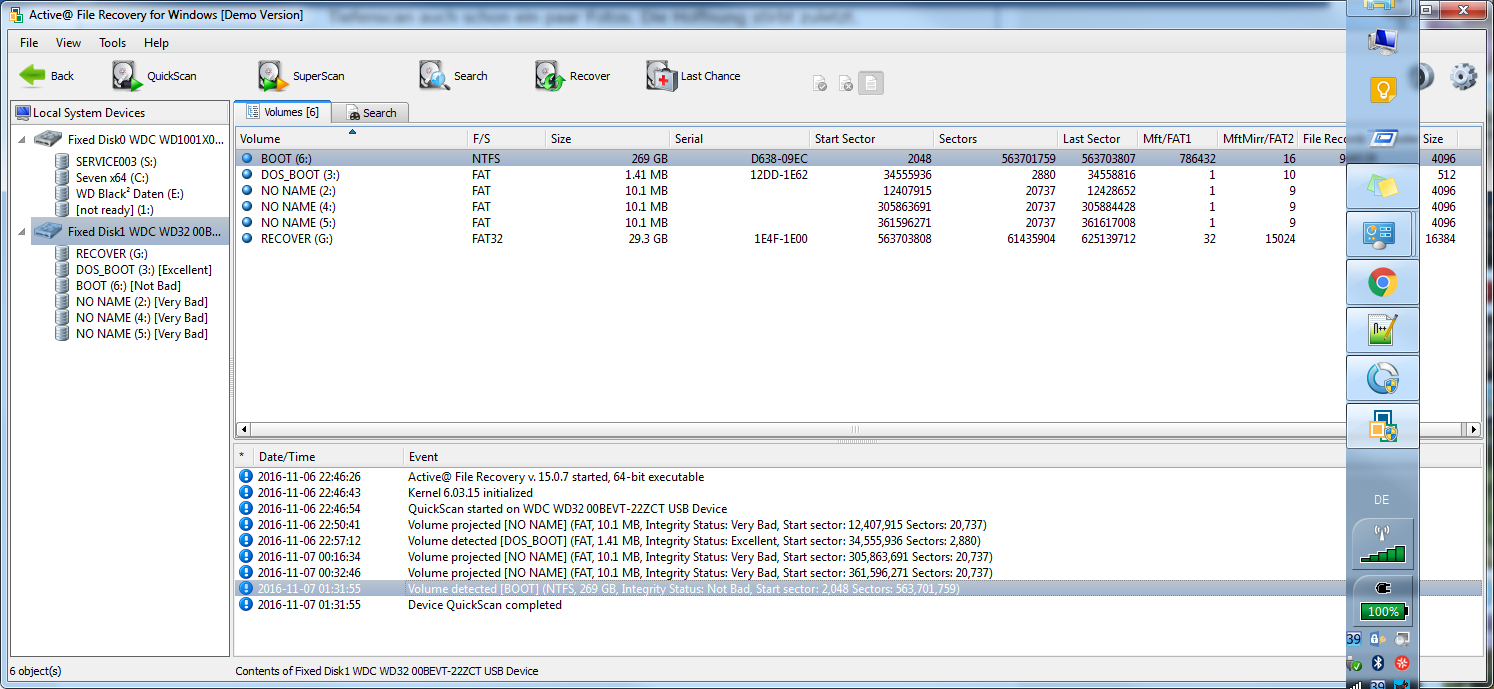
Task: Select the RECOVER (G:) row in volumes list
Action: pos(858,239)
